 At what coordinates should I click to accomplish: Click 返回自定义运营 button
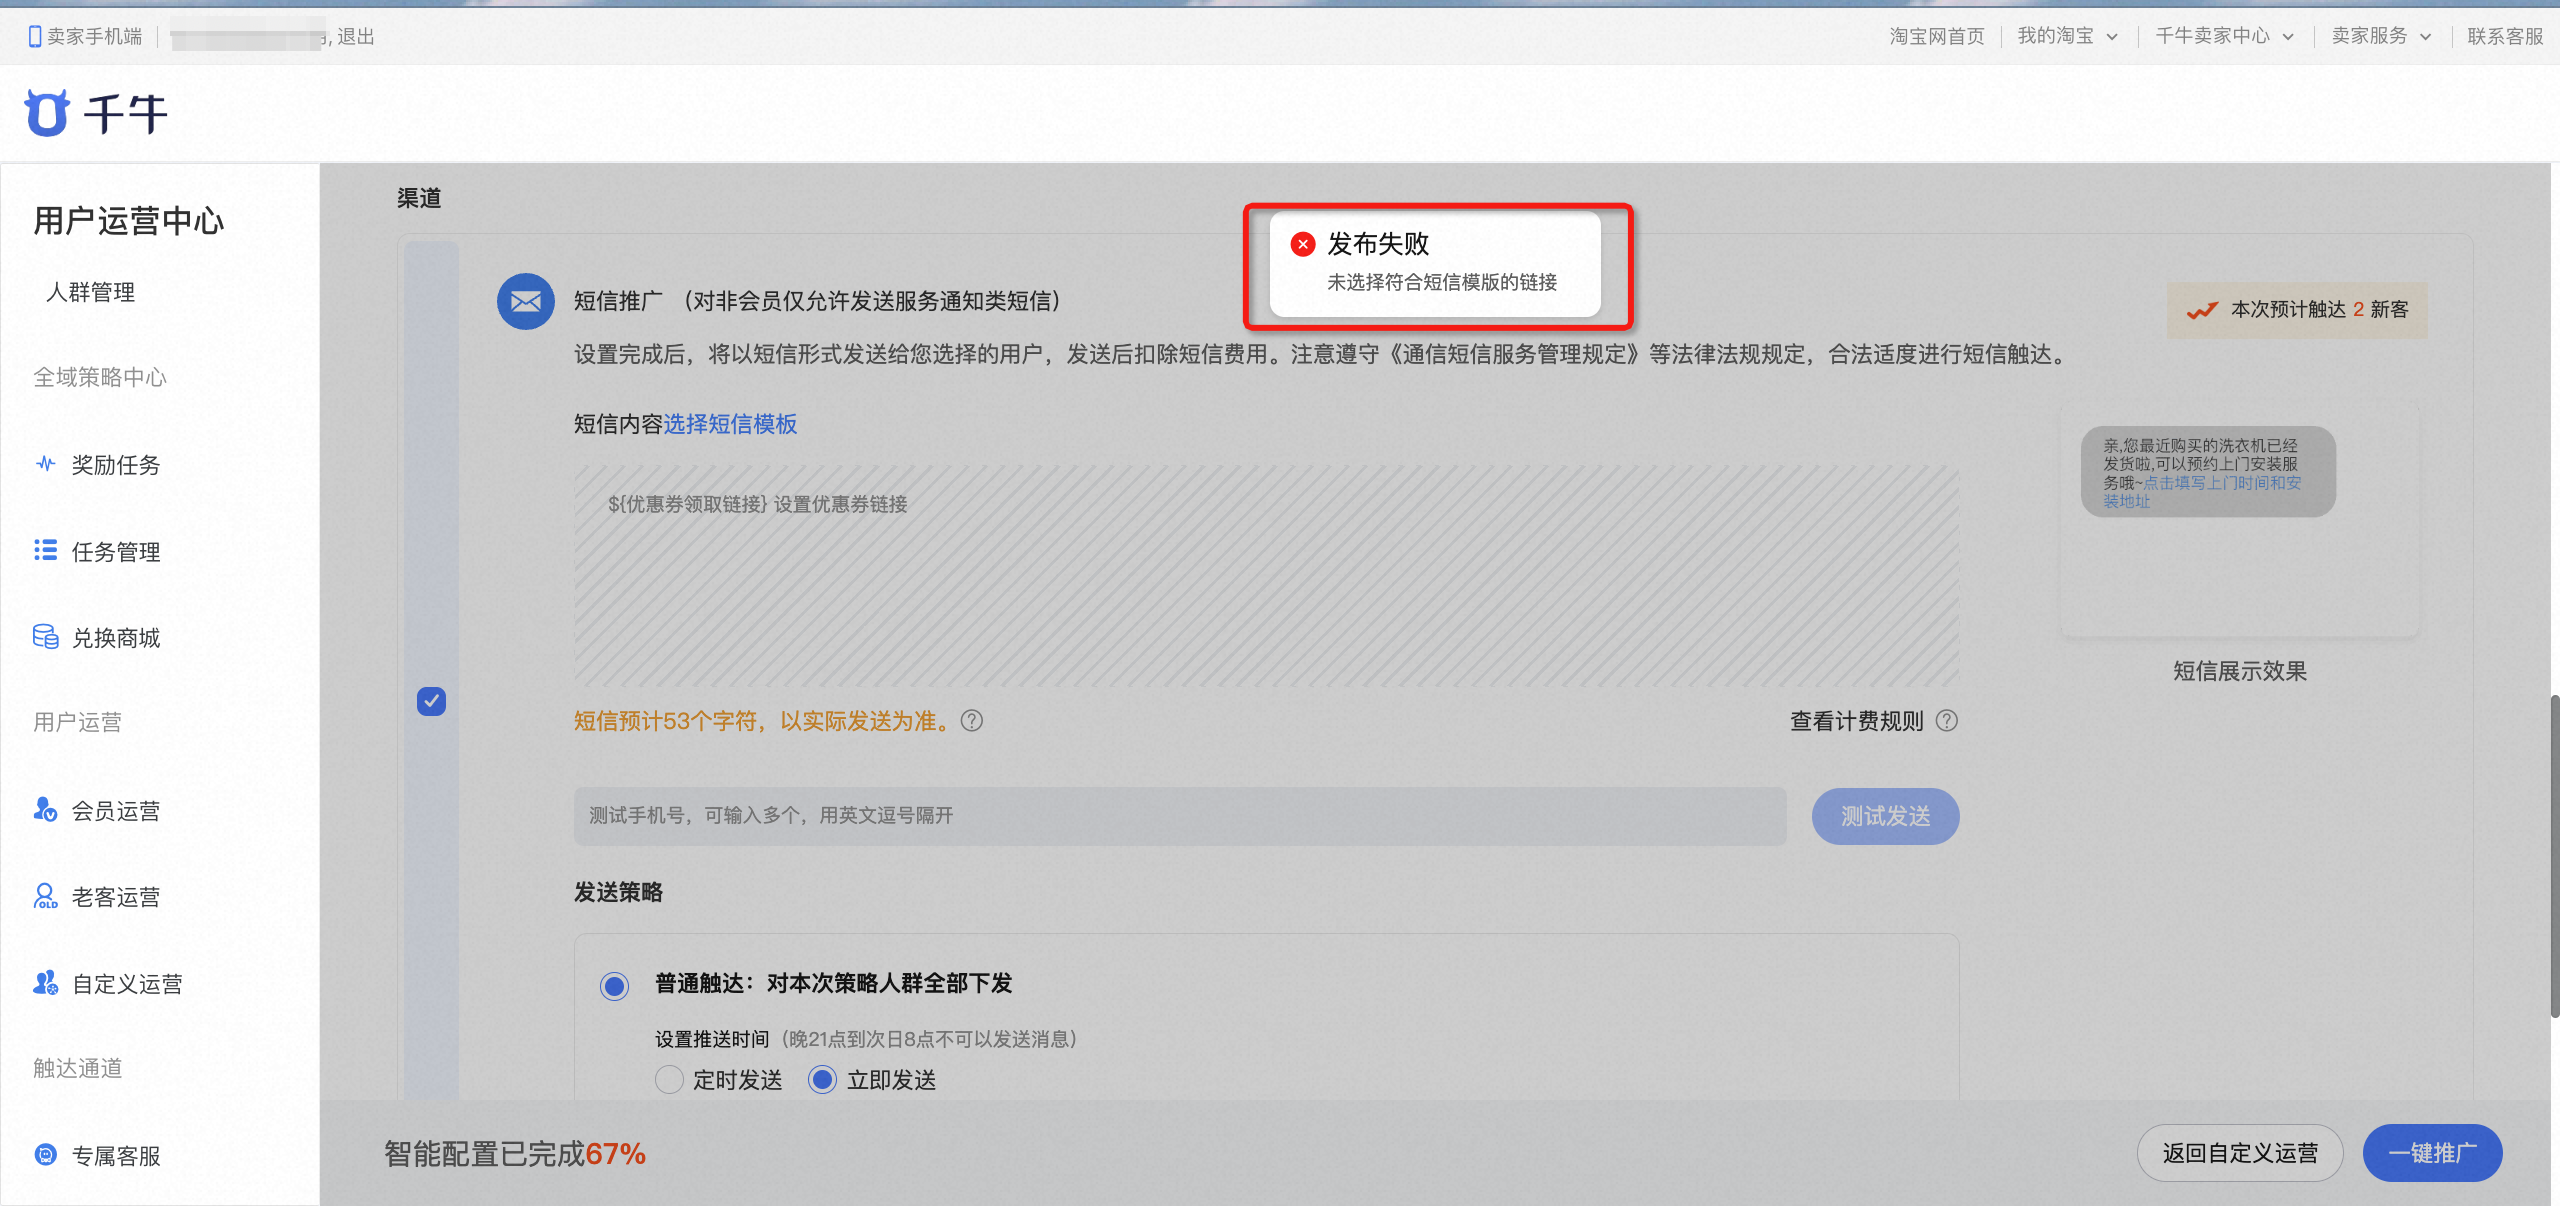(2240, 1153)
